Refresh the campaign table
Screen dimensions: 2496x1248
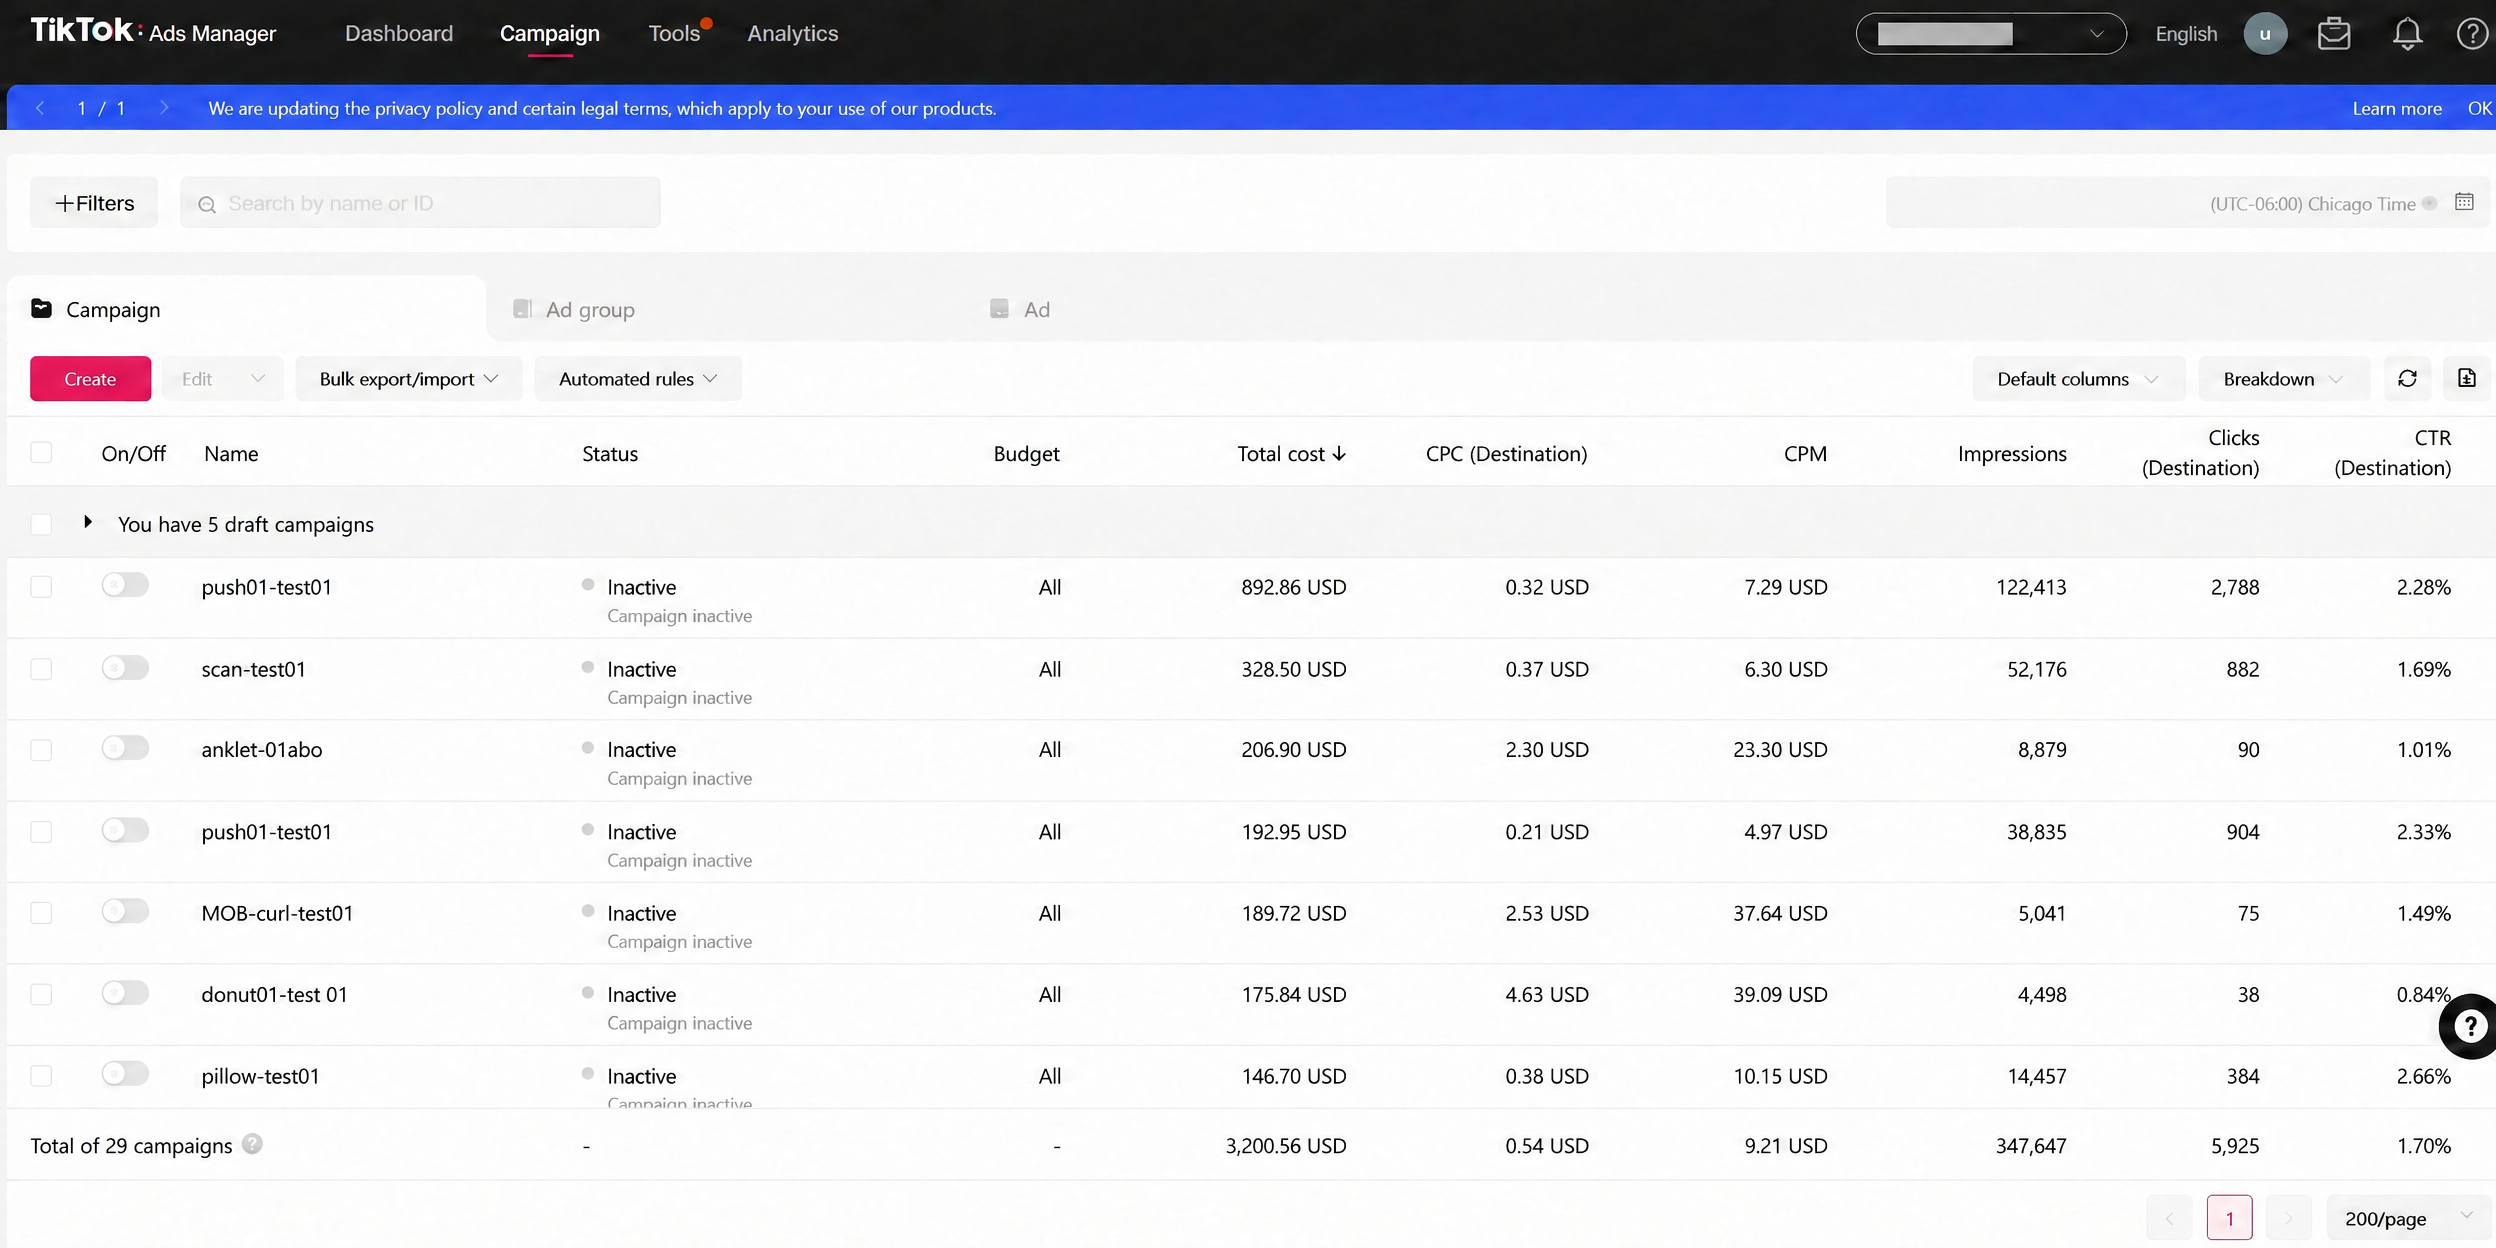click(x=2407, y=379)
